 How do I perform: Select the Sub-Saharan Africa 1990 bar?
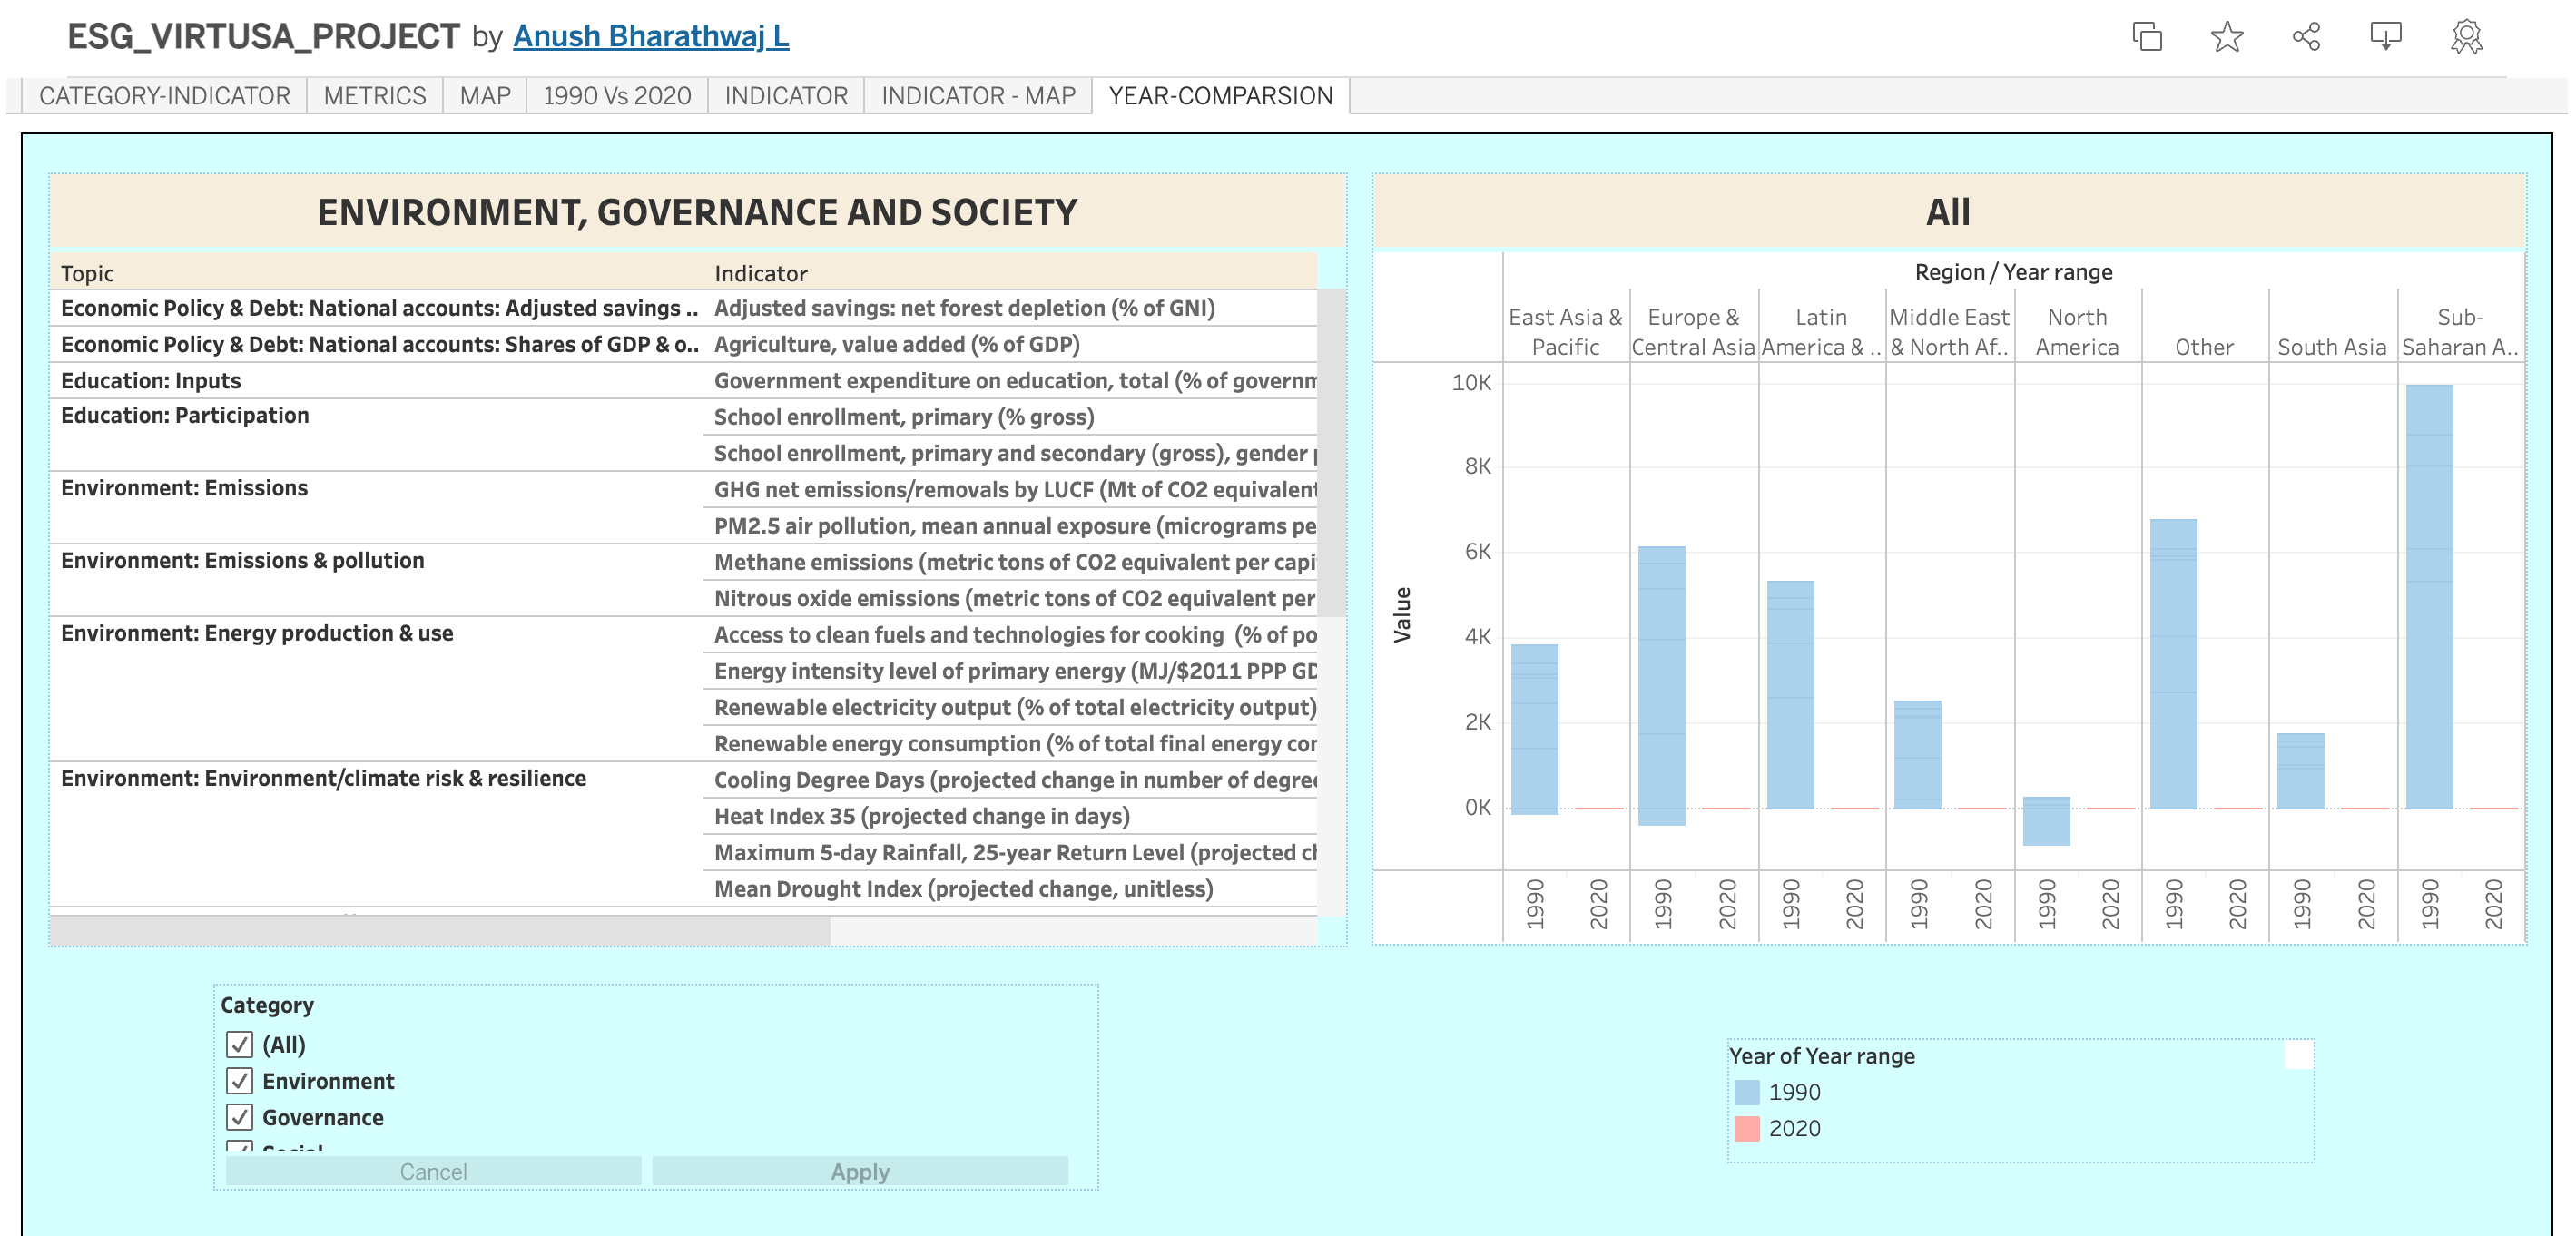pos(2428,596)
